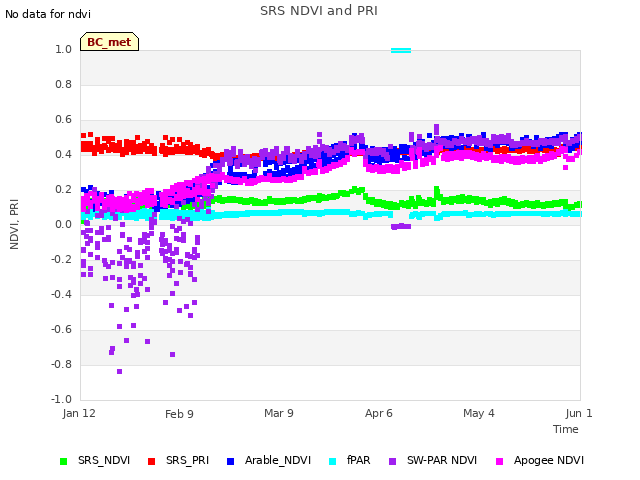Click the Jun 1 x-axis tick label
The width and height of the screenshot is (640, 480).
579,413
